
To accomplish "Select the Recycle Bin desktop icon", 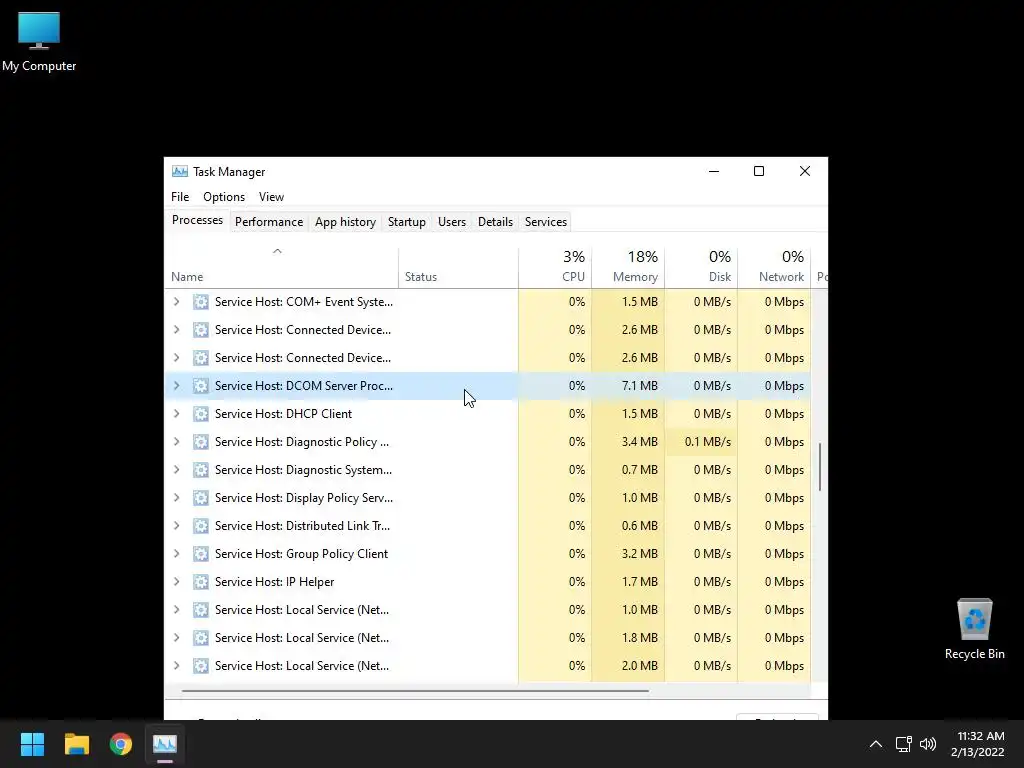I will pyautogui.click(x=974, y=629).
